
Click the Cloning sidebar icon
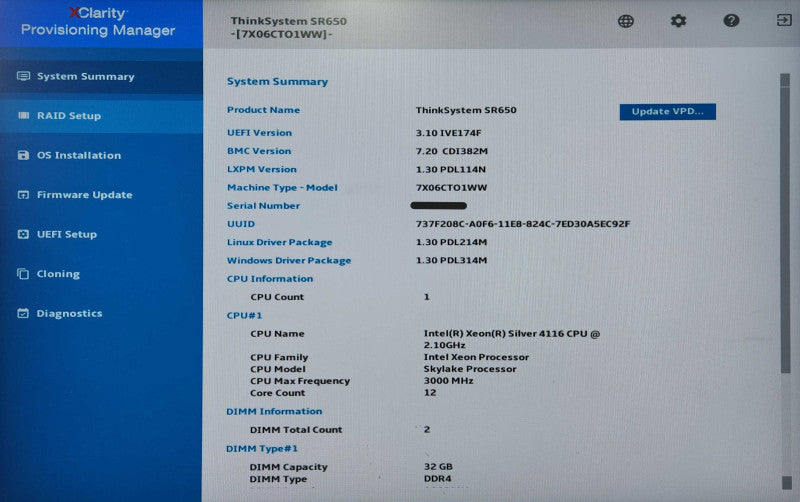[x=23, y=274]
